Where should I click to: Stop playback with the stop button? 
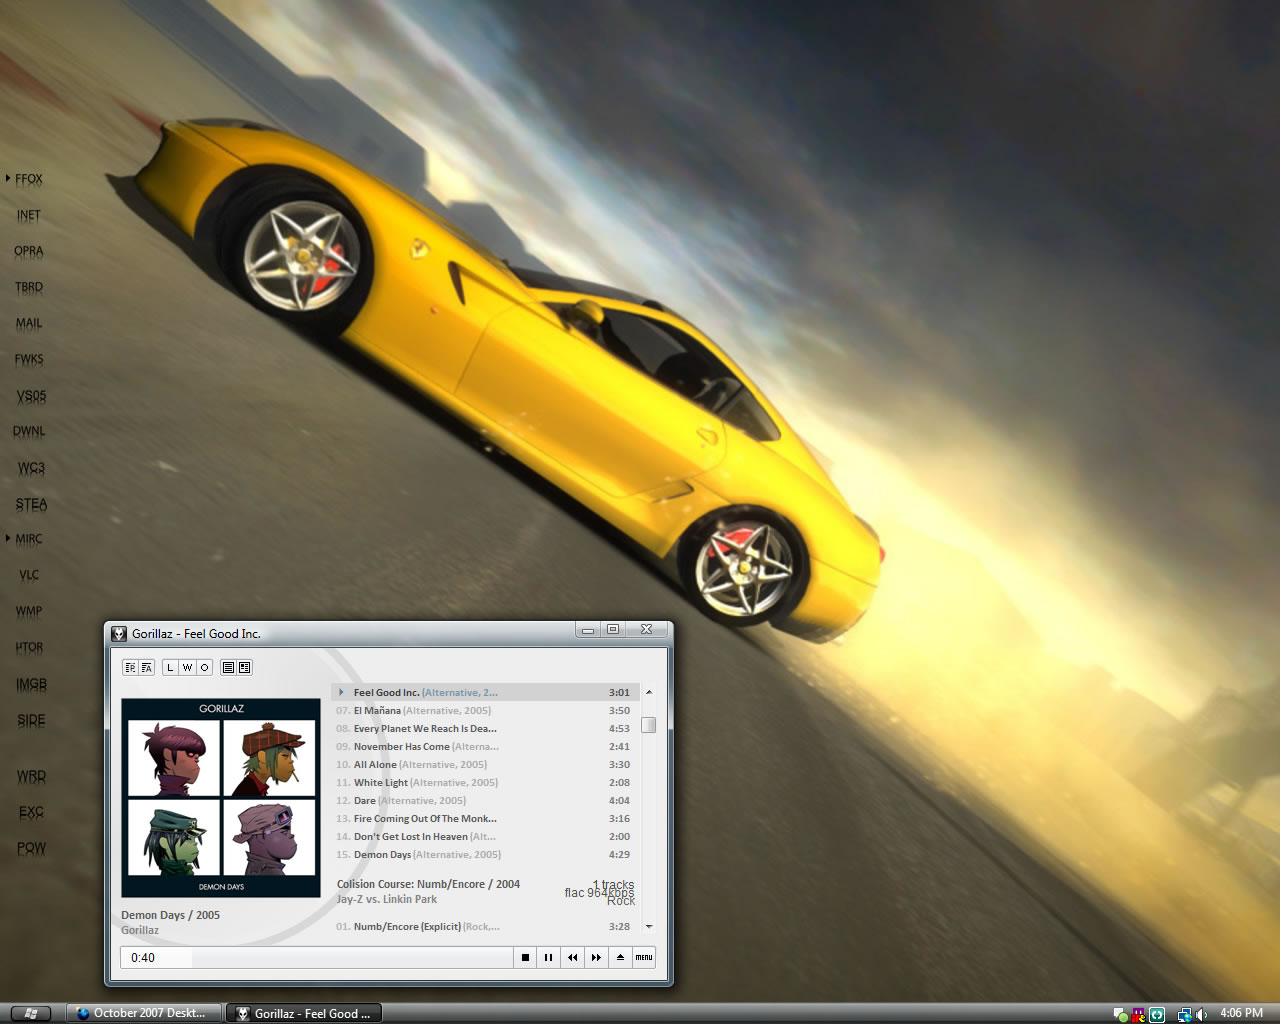(525, 957)
